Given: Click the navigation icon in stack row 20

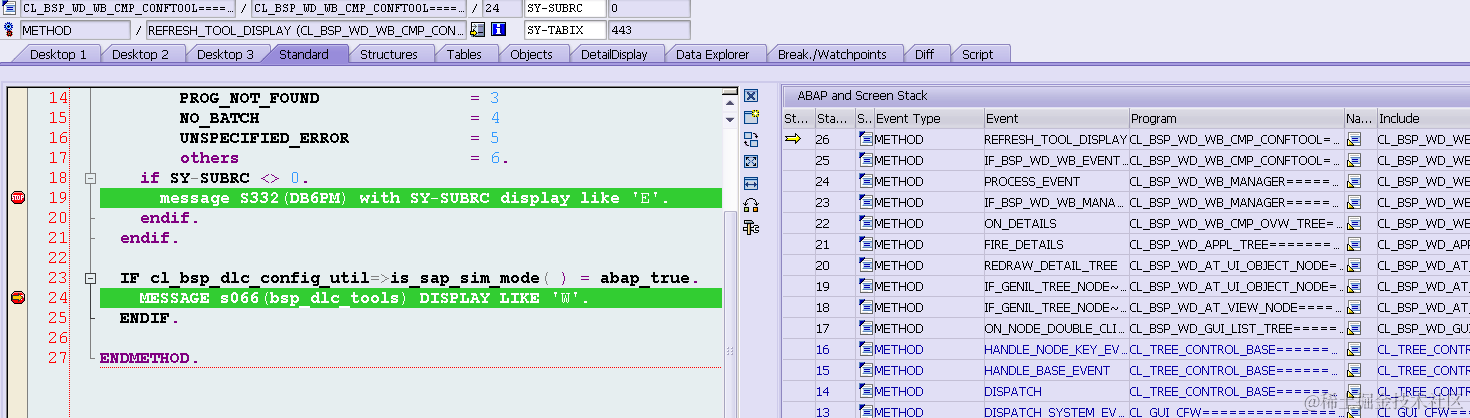Looking at the screenshot, I should 1354,265.
